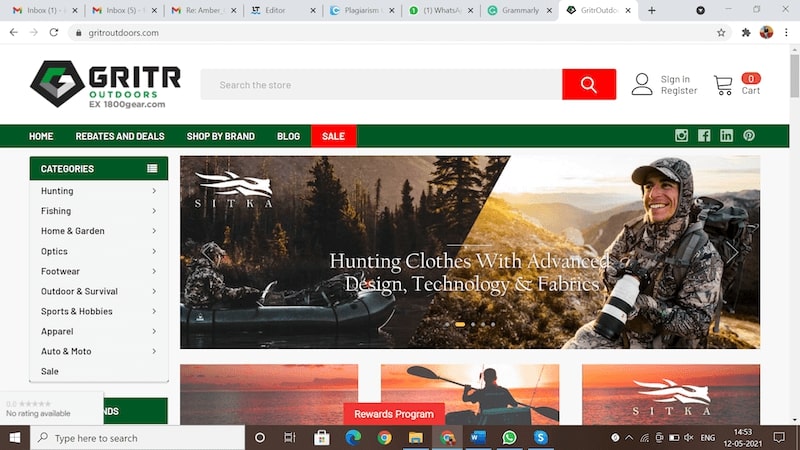Viewport: 800px width, 450px height.
Task: Switch to the Grammarly browser tab
Action: click(519, 10)
